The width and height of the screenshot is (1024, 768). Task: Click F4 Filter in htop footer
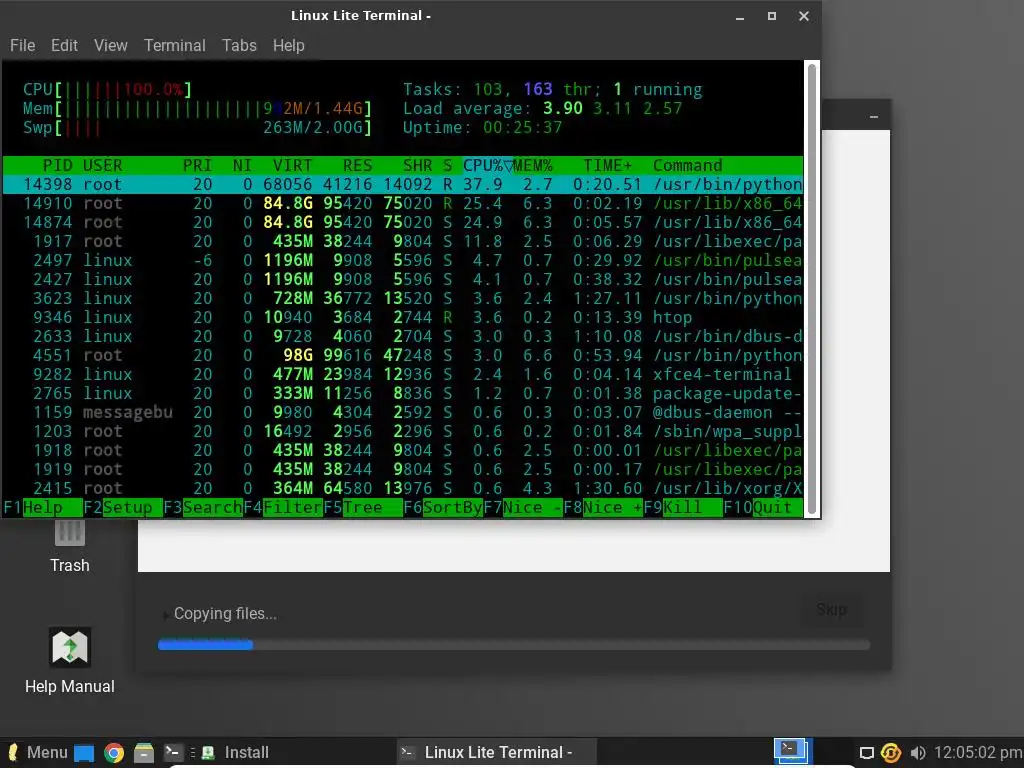coord(283,507)
